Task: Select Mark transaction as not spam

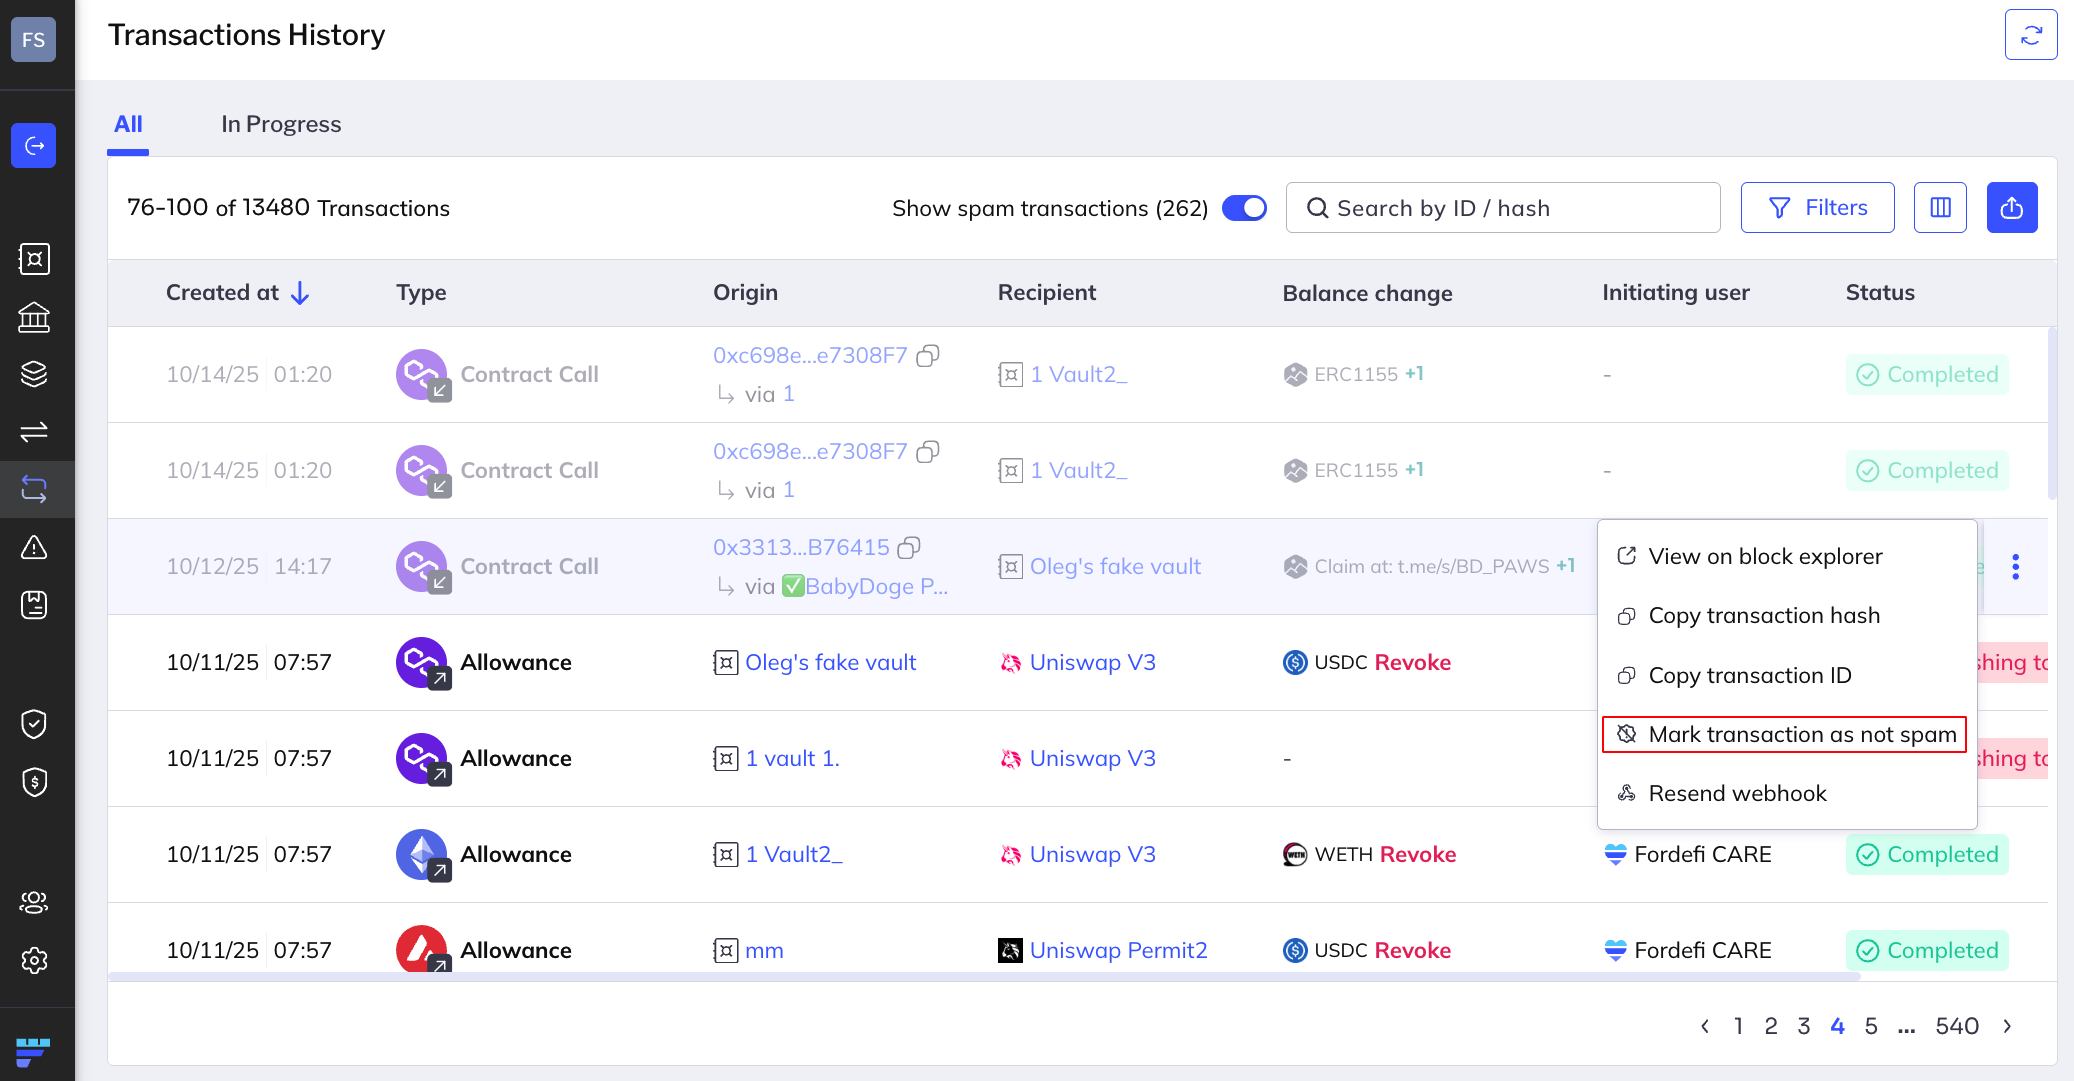Action: pos(1785,734)
